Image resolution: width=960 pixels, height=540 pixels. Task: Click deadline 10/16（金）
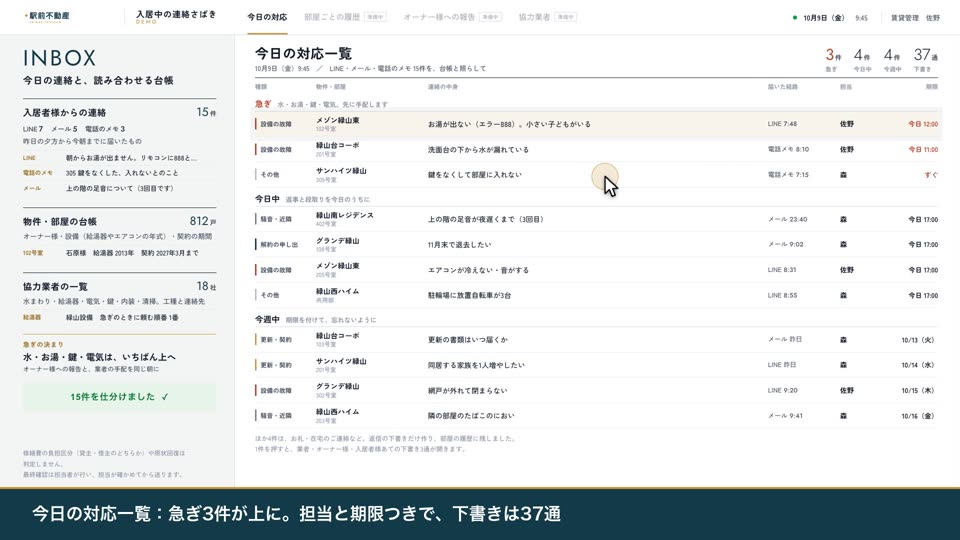[918, 416]
